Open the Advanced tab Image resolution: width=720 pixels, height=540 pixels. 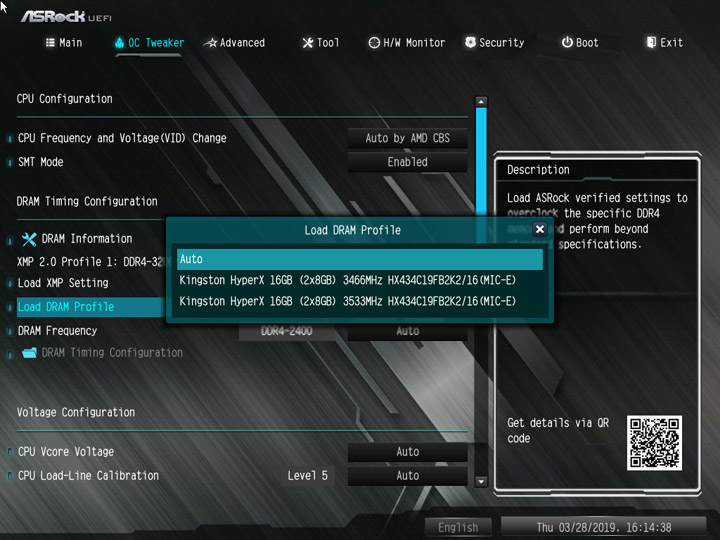(234, 43)
